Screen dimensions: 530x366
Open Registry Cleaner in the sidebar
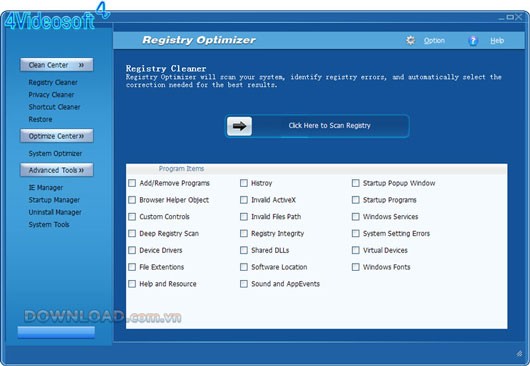pyautogui.click(x=53, y=82)
